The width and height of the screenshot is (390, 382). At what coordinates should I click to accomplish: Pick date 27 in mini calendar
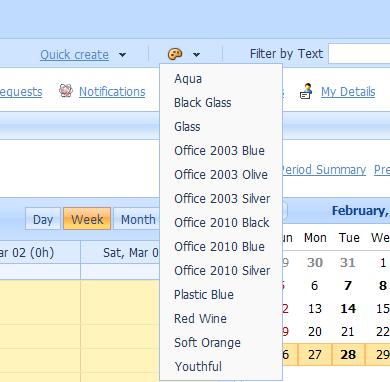pos(315,355)
